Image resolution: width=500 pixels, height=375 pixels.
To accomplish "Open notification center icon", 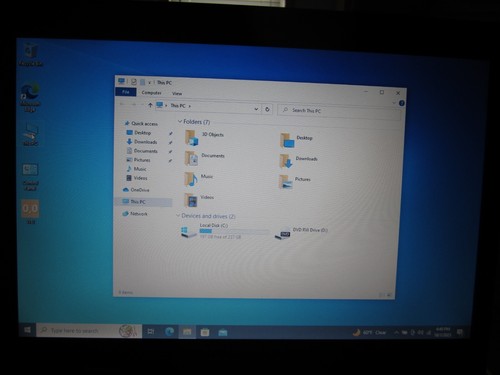I will pyautogui.click(x=460, y=332).
